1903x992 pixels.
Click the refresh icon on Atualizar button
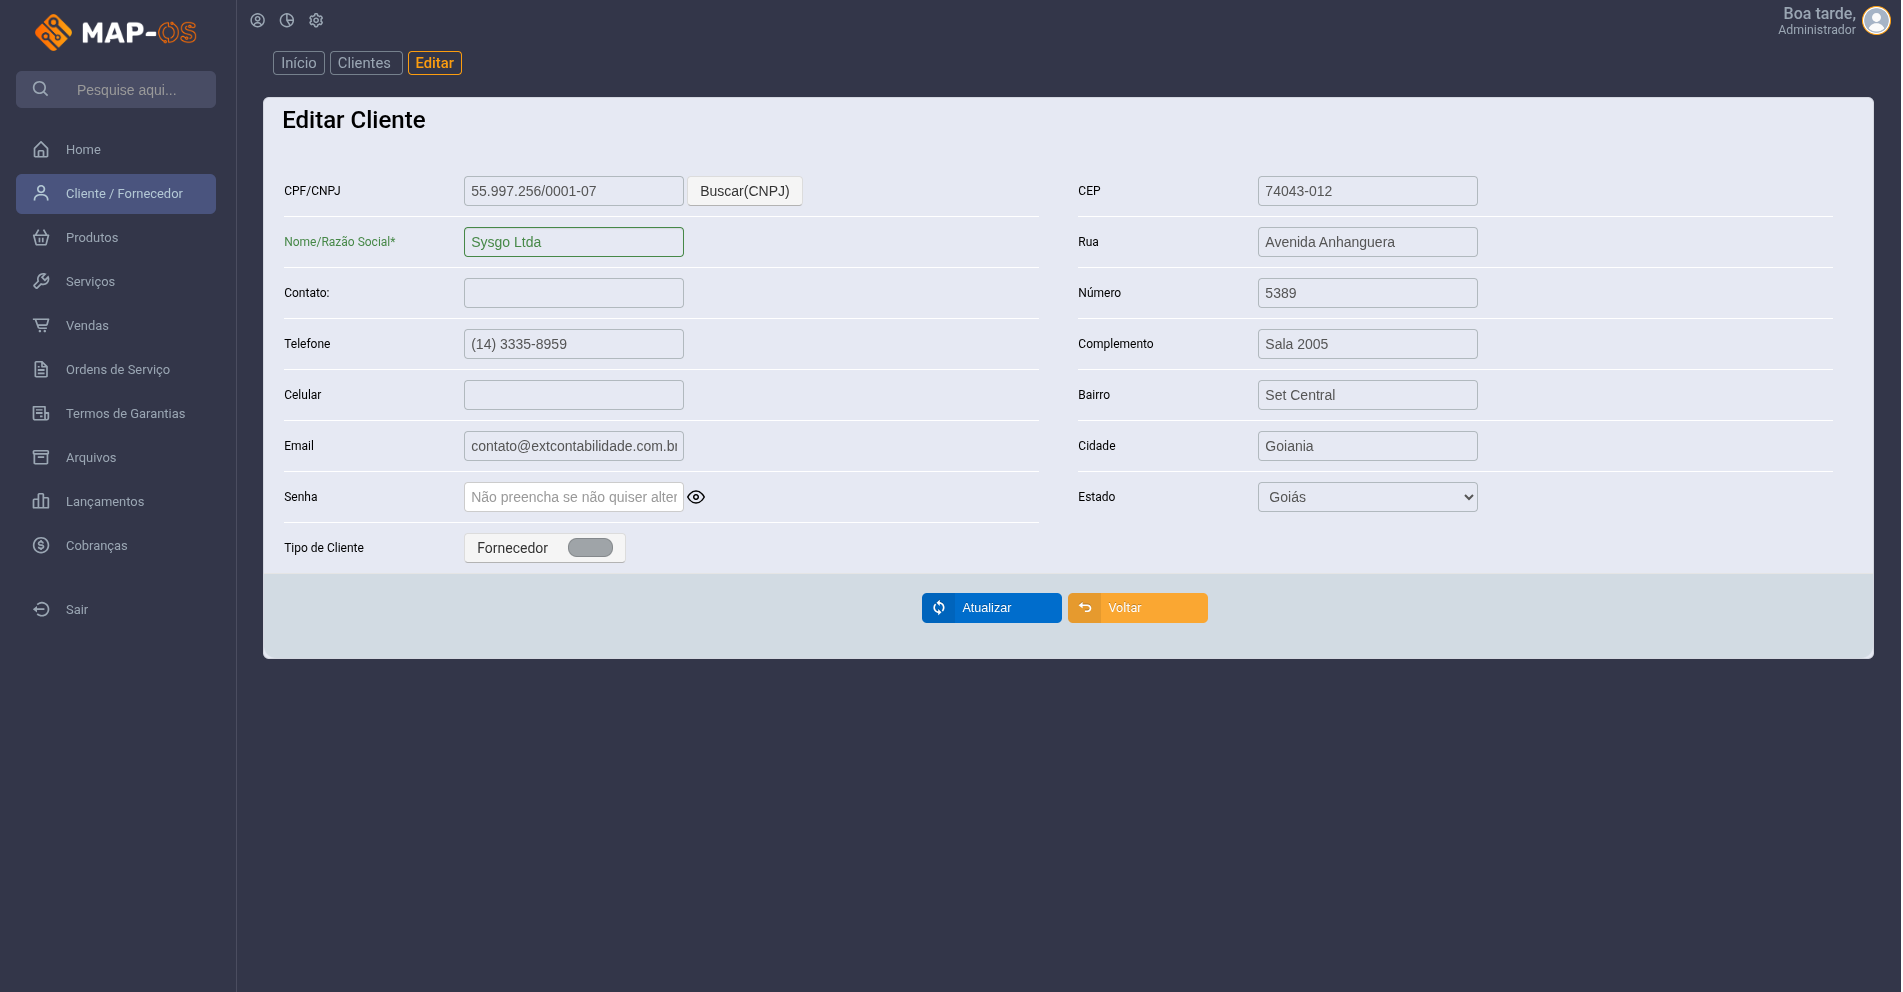(x=939, y=608)
